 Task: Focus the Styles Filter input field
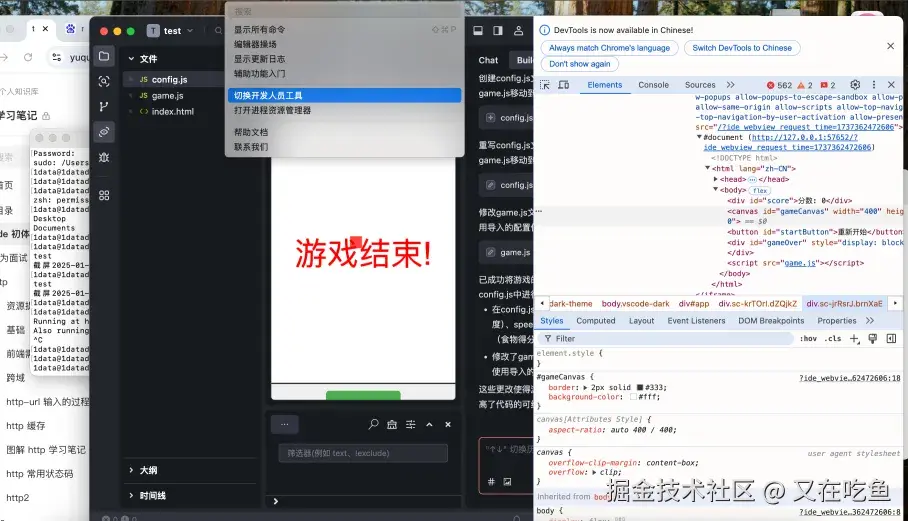[665, 339]
